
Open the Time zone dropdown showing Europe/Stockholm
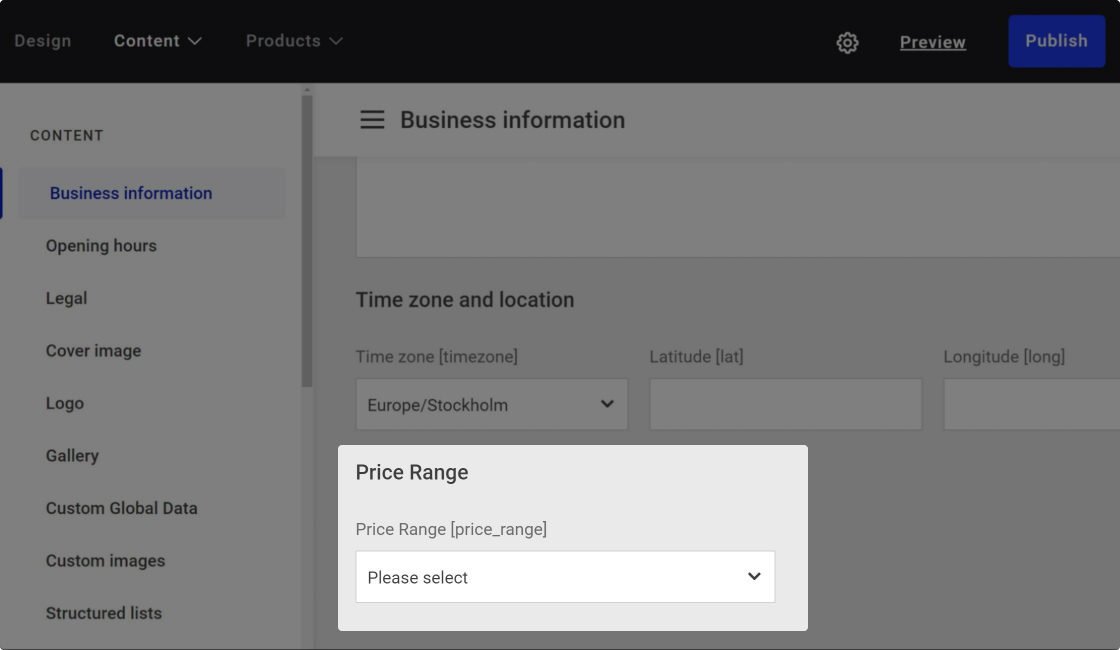click(x=491, y=404)
